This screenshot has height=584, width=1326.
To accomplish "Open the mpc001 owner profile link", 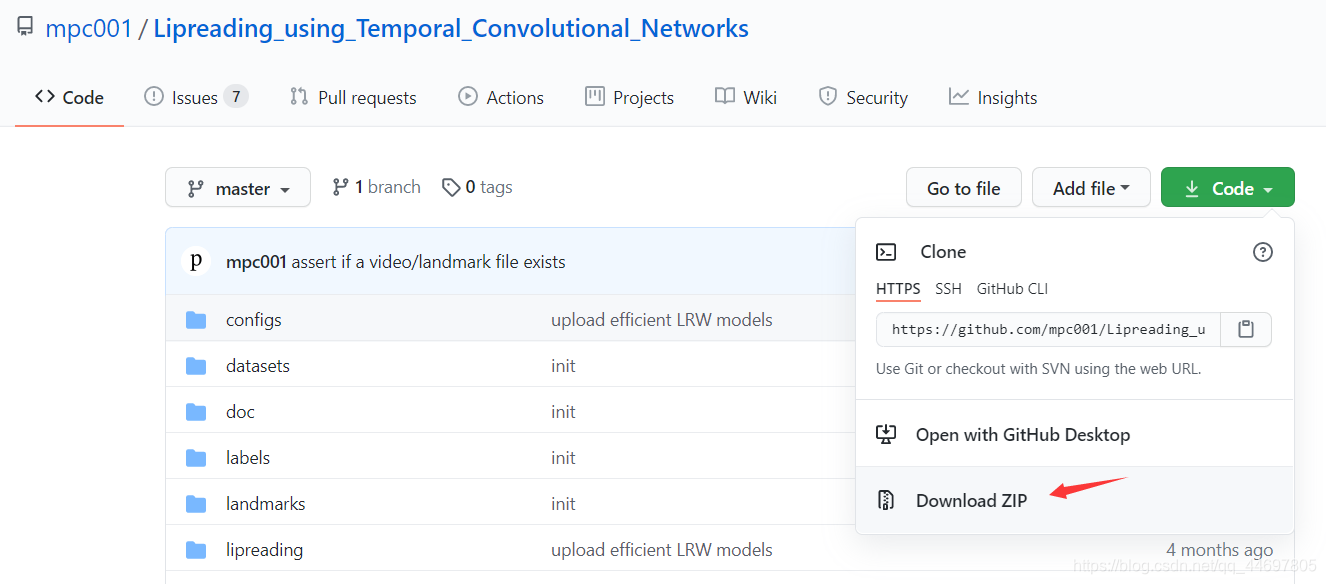I will pyautogui.click(x=89, y=28).
